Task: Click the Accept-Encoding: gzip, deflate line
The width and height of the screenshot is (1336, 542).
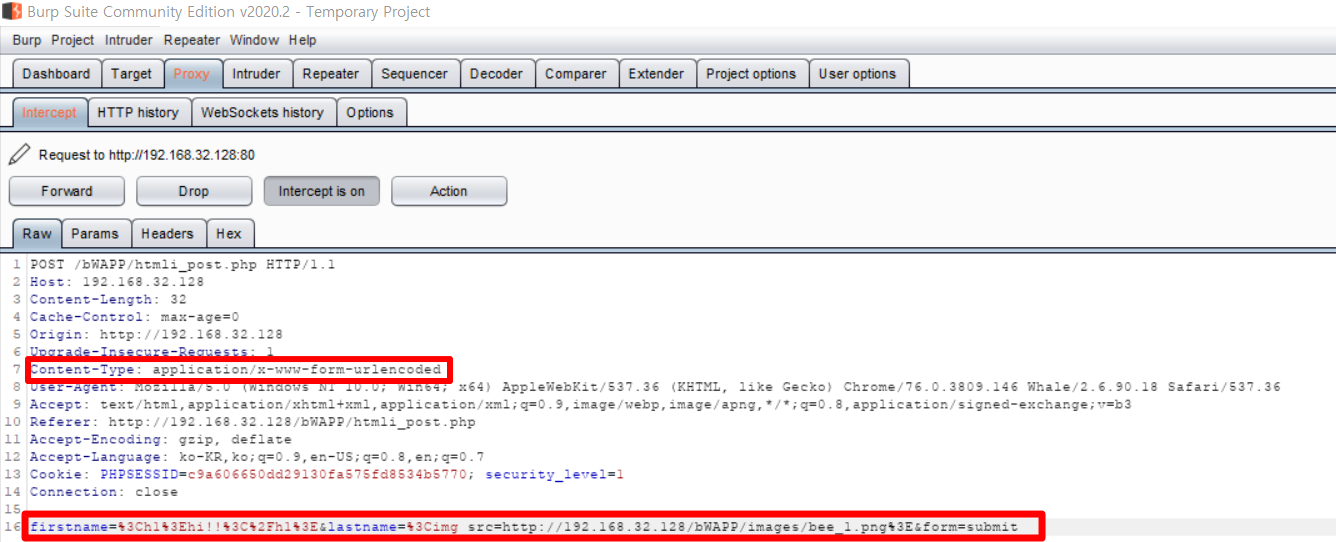Action: [x=161, y=440]
